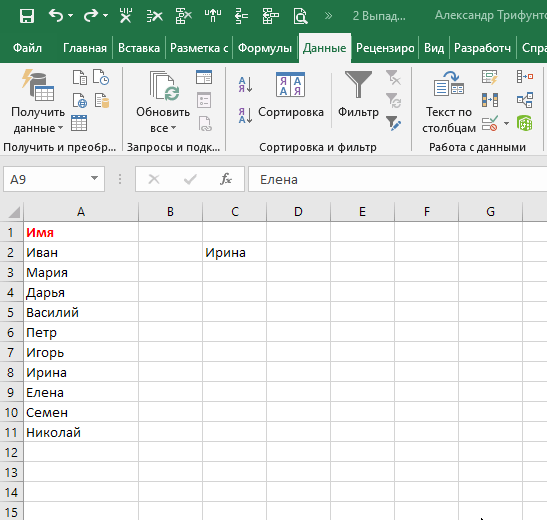
Task: Sort column A to Я ascending
Action: (x=245, y=84)
